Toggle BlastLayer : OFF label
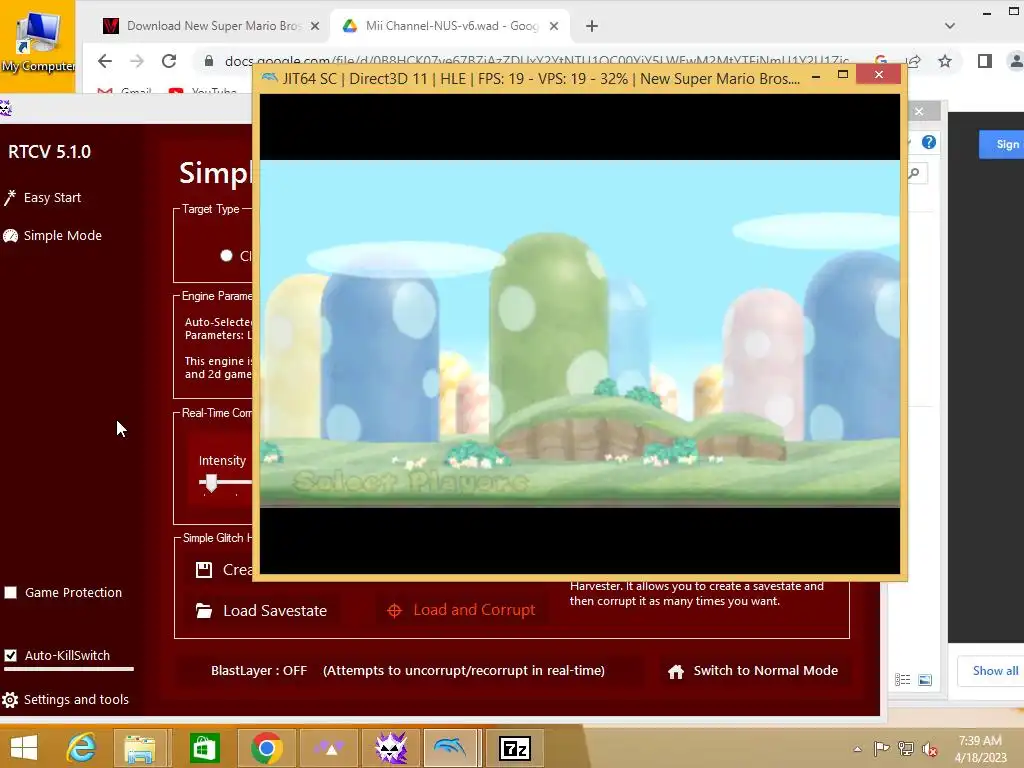The image size is (1024, 768). coord(259,671)
